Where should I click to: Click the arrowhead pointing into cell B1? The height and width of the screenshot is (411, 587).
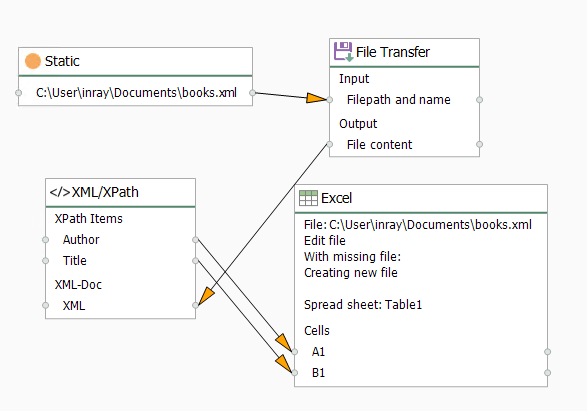(x=283, y=363)
